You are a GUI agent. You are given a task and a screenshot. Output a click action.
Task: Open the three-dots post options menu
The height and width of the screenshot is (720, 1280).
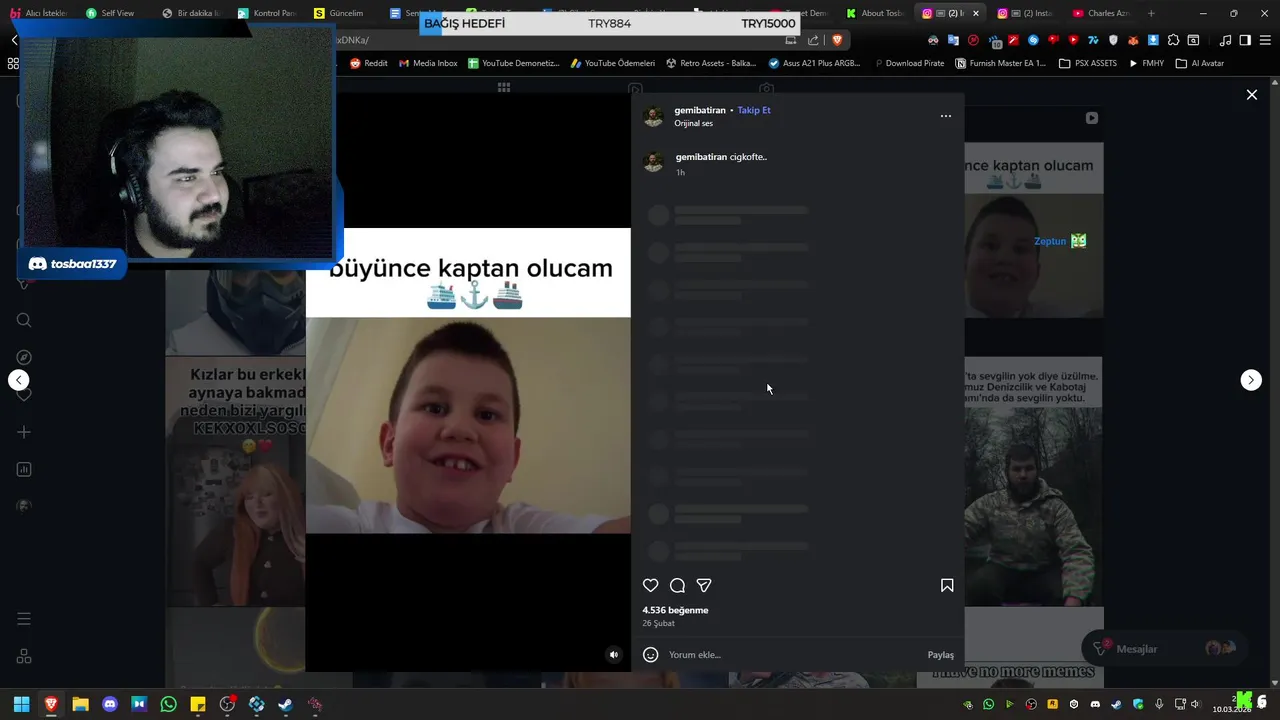(946, 116)
